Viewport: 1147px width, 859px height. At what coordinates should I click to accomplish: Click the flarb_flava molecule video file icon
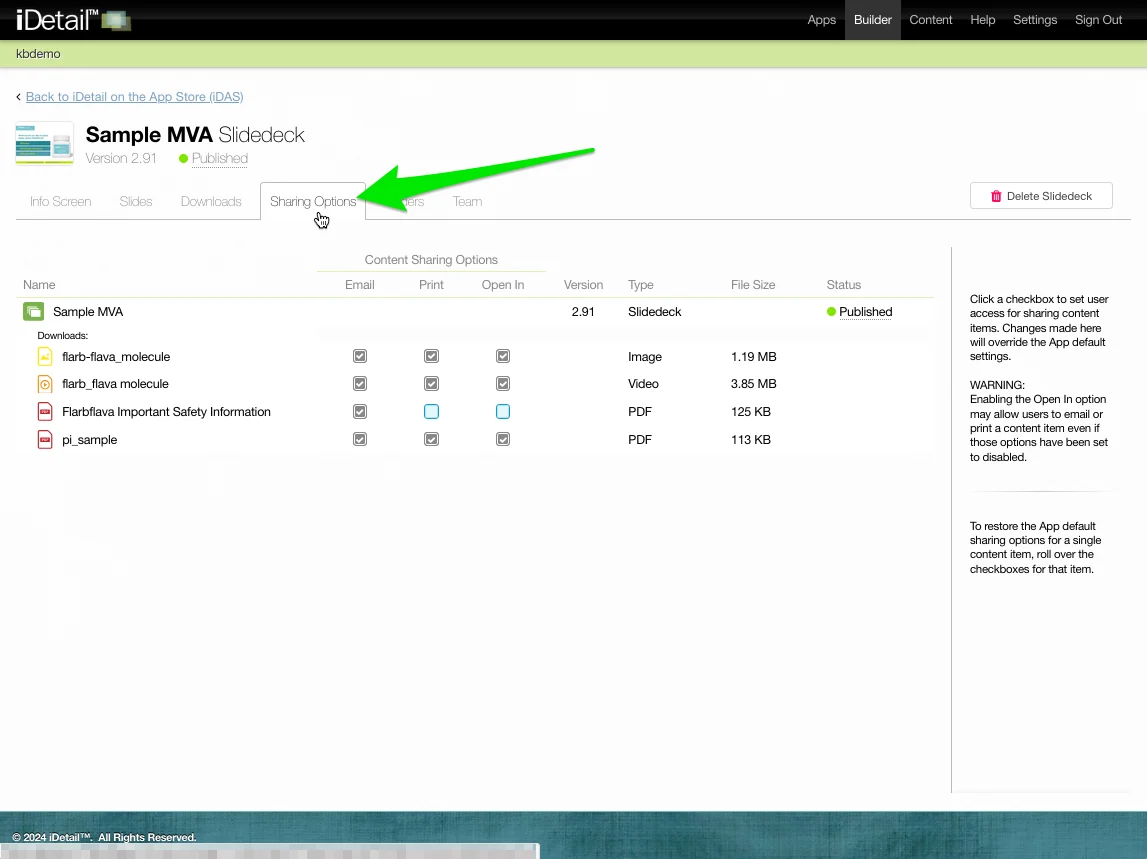pos(45,384)
